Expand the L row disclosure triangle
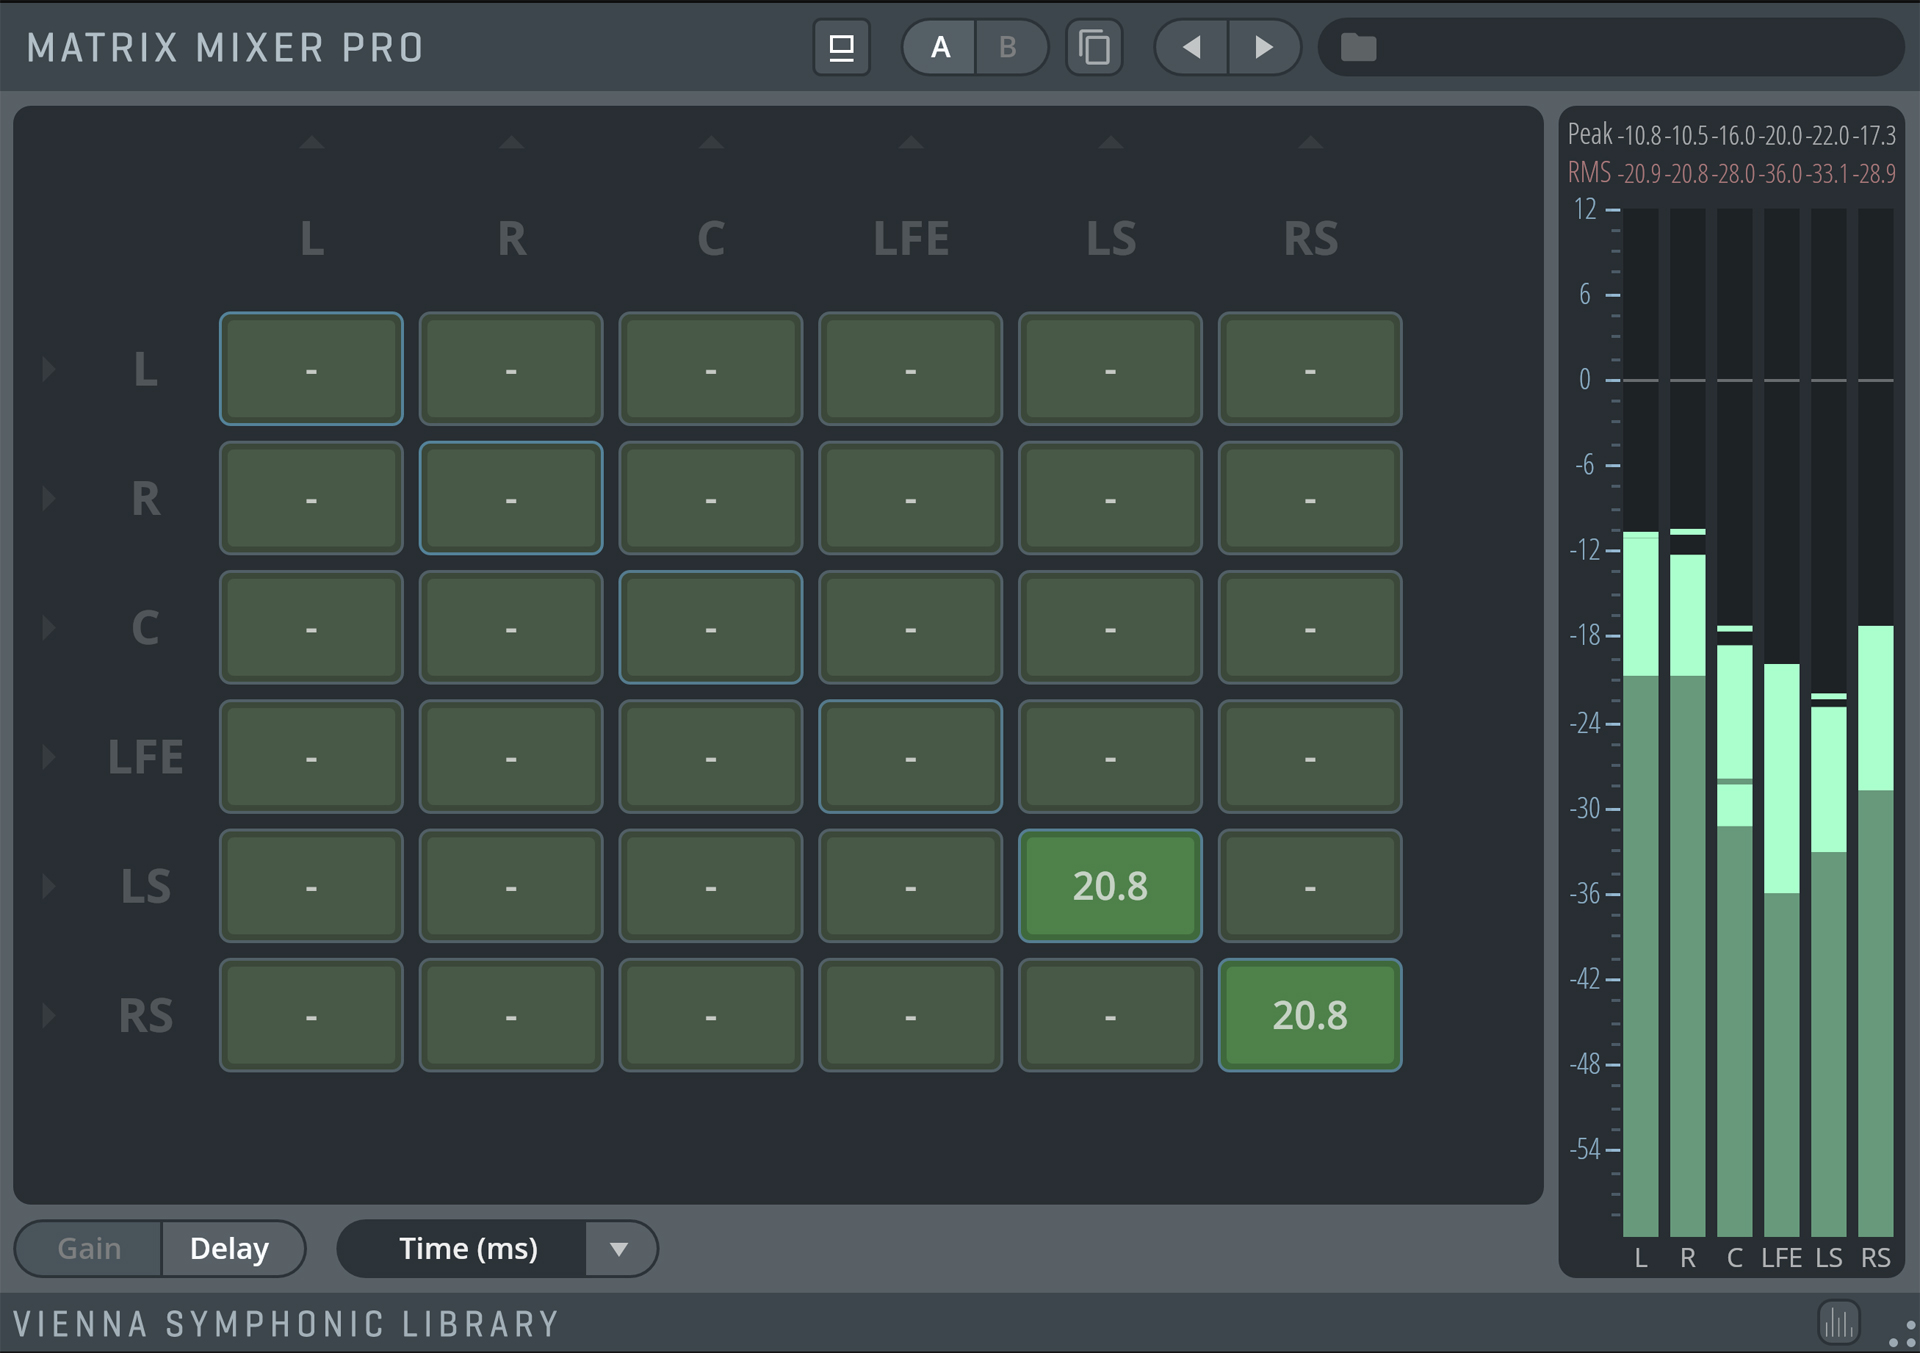The width and height of the screenshot is (1920, 1353). 48,369
